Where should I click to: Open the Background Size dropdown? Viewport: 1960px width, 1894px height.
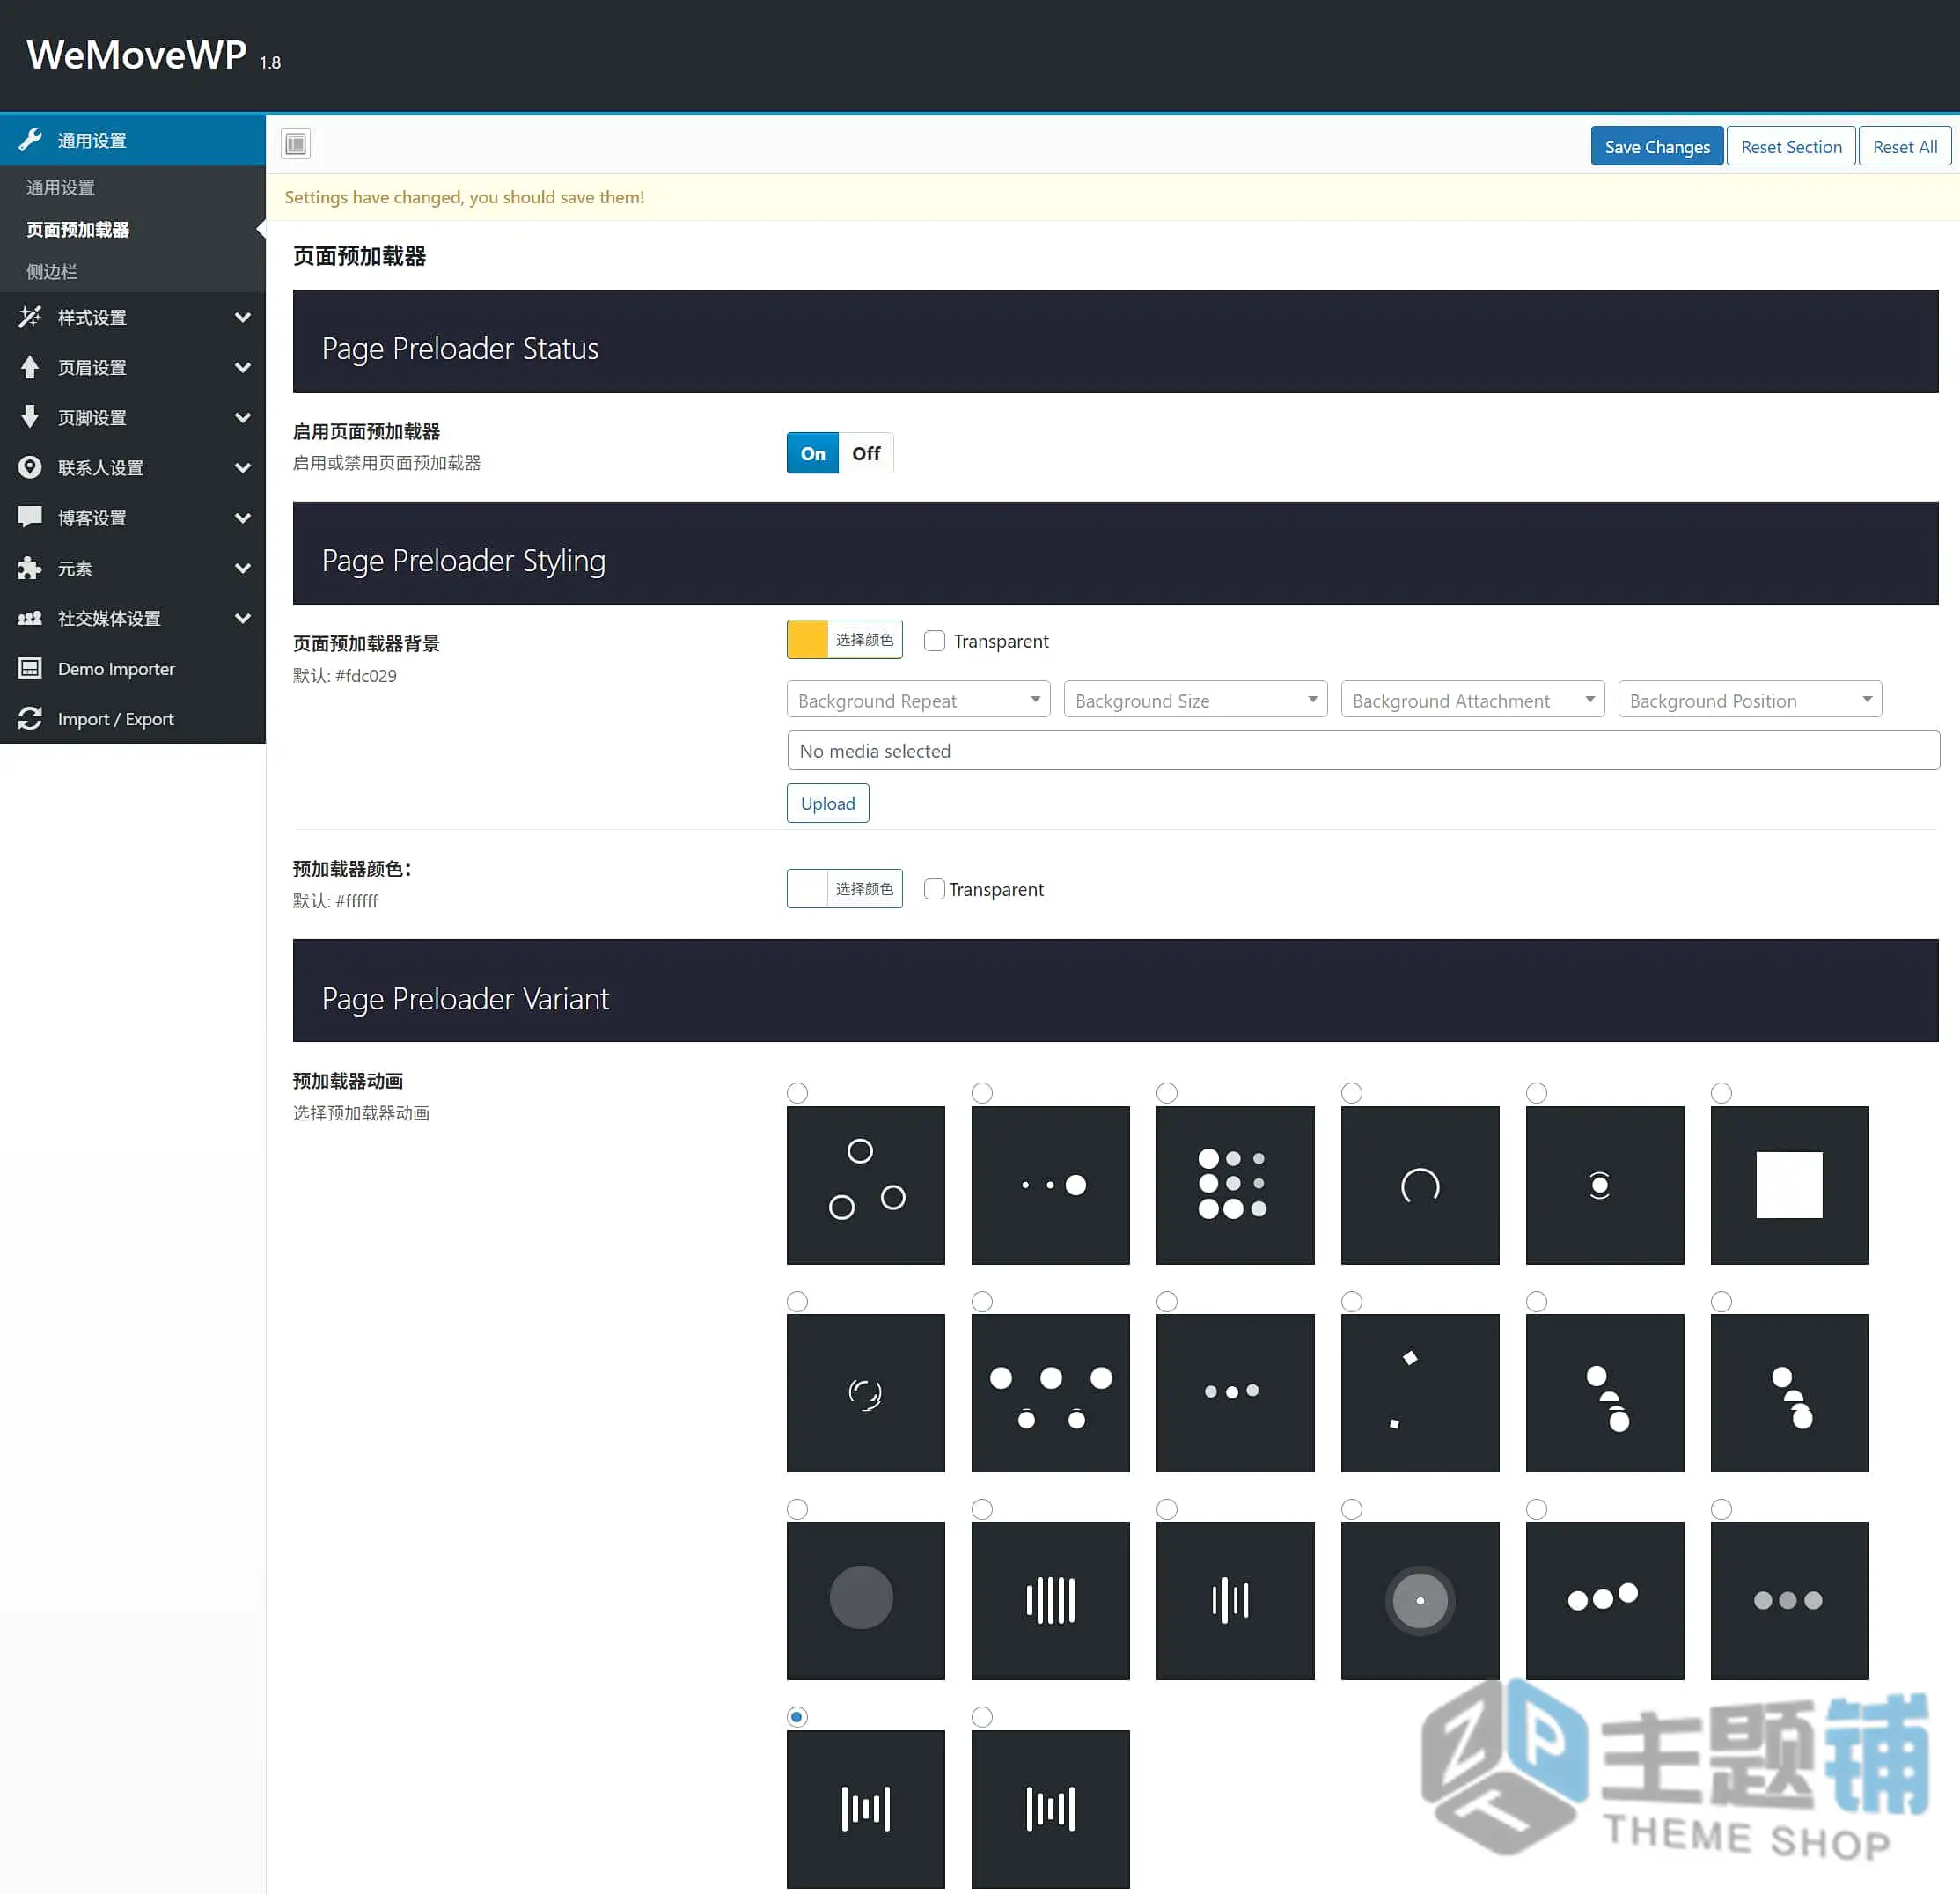coord(1195,700)
